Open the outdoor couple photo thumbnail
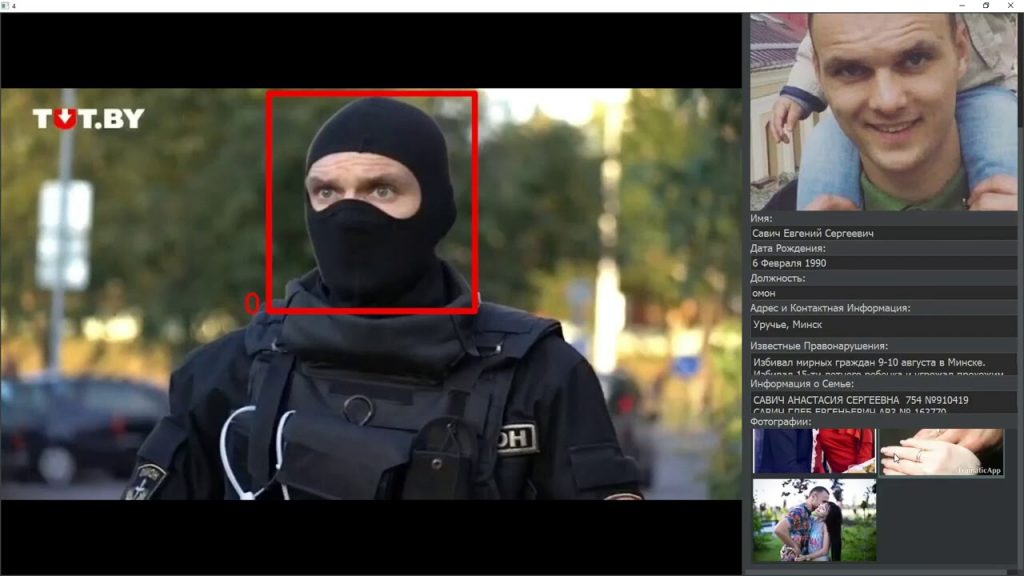This screenshot has height=576, width=1024. pos(814,519)
